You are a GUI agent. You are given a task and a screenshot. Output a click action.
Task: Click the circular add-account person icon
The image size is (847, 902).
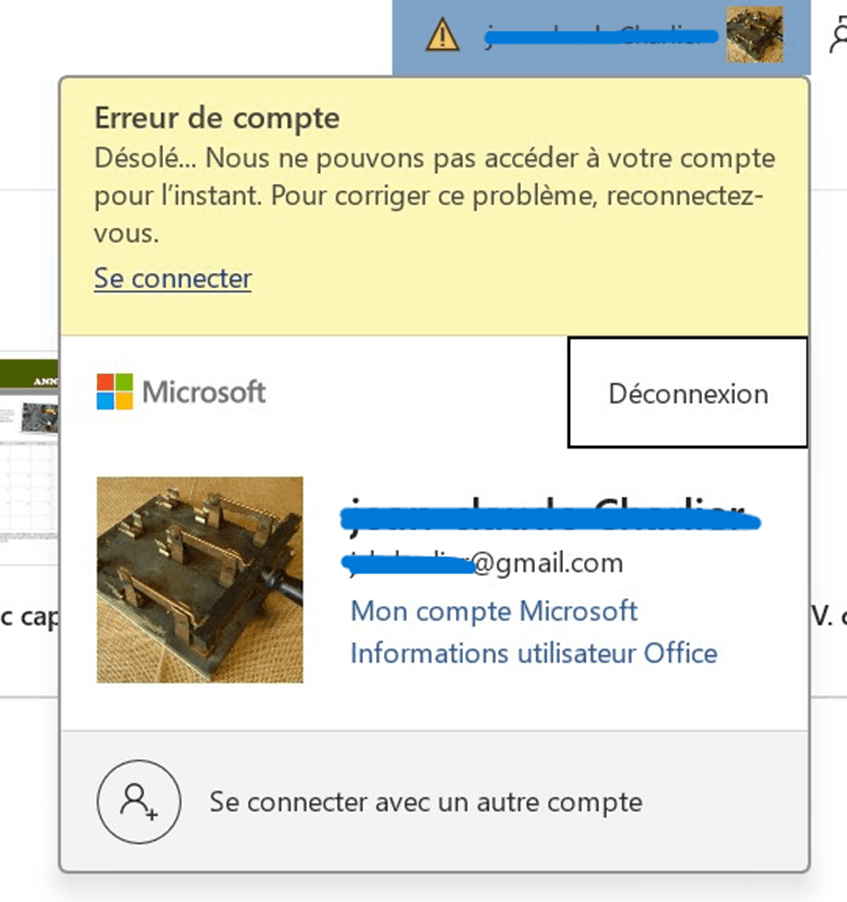click(x=139, y=802)
